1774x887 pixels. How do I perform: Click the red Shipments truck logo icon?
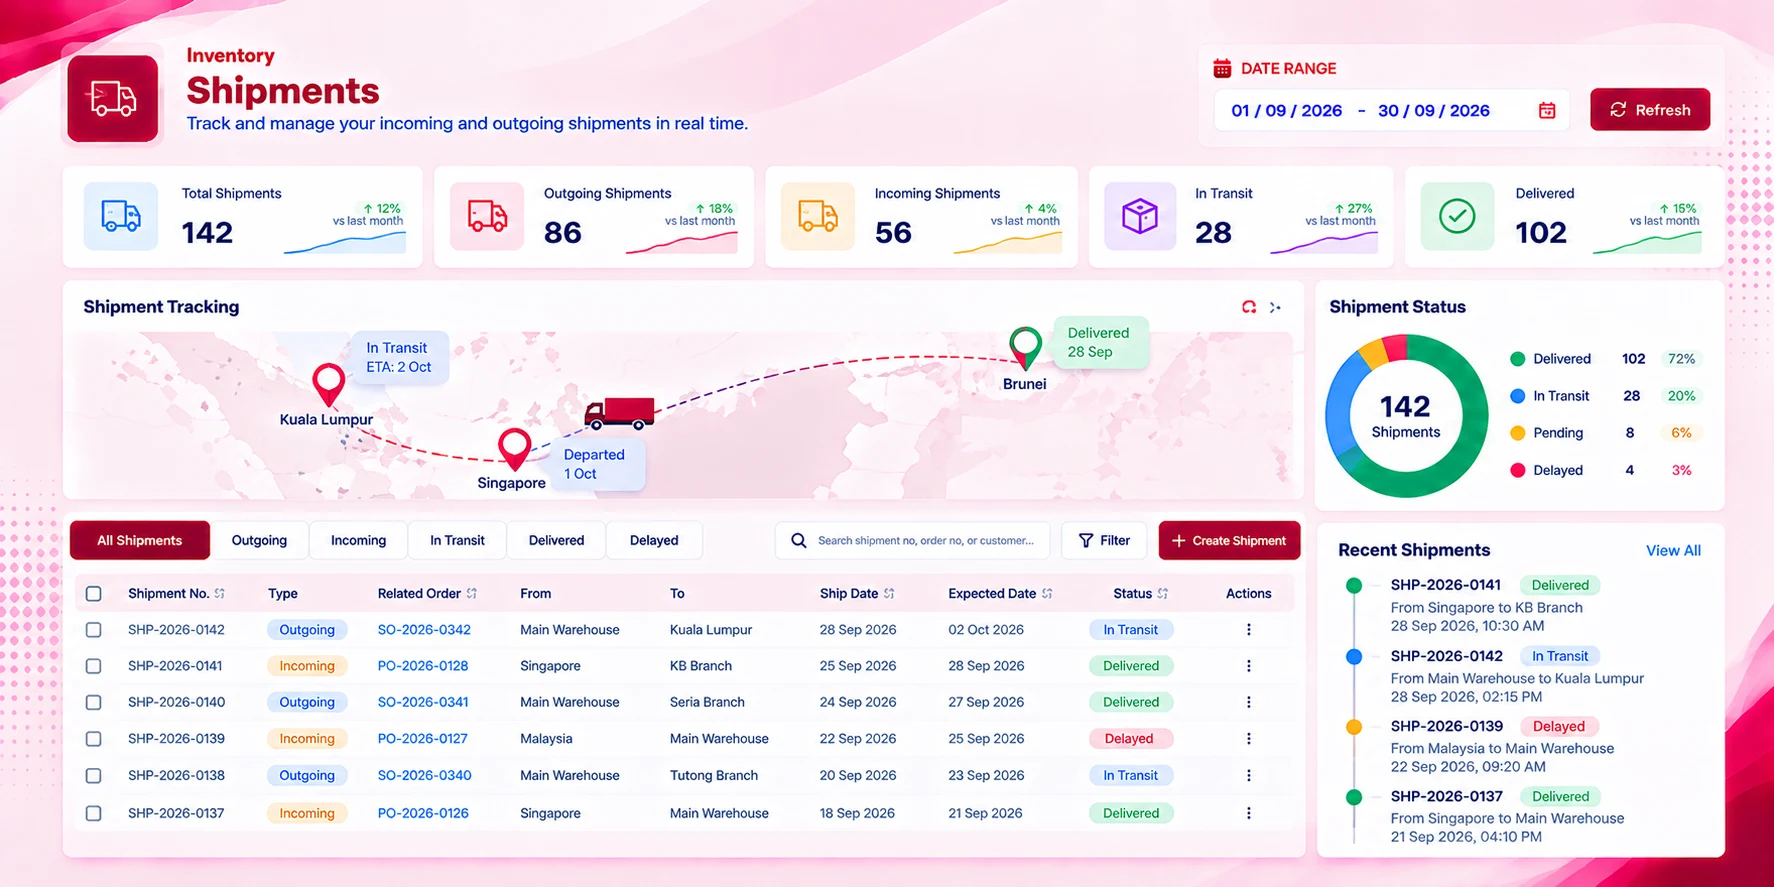pyautogui.click(x=112, y=98)
